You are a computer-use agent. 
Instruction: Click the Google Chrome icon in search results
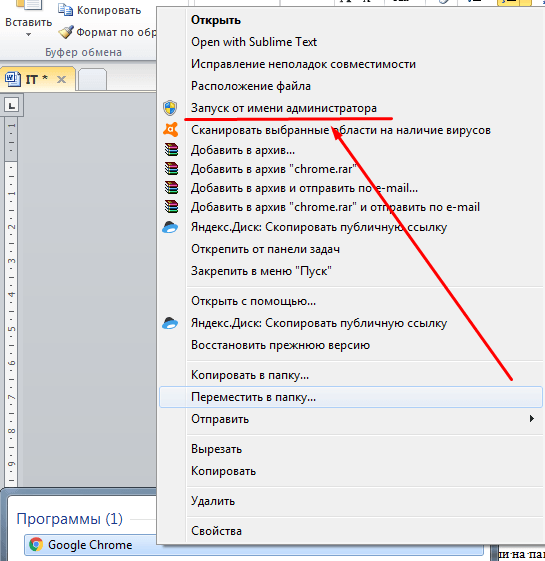coord(36,545)
